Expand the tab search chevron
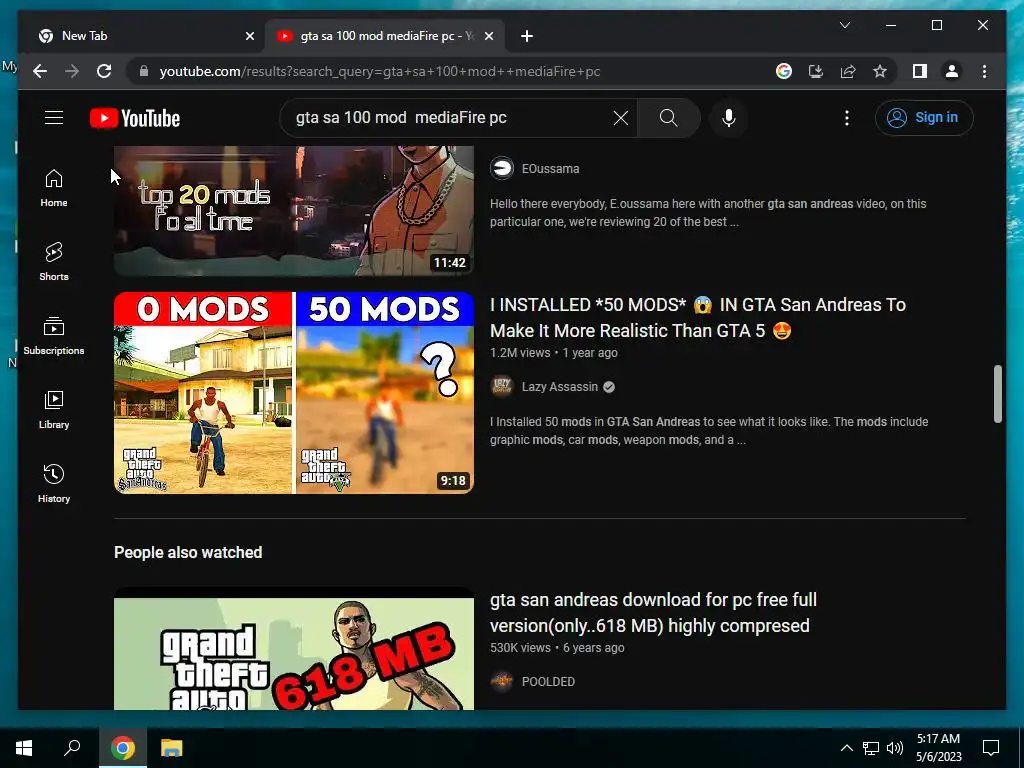 [844, 25]
